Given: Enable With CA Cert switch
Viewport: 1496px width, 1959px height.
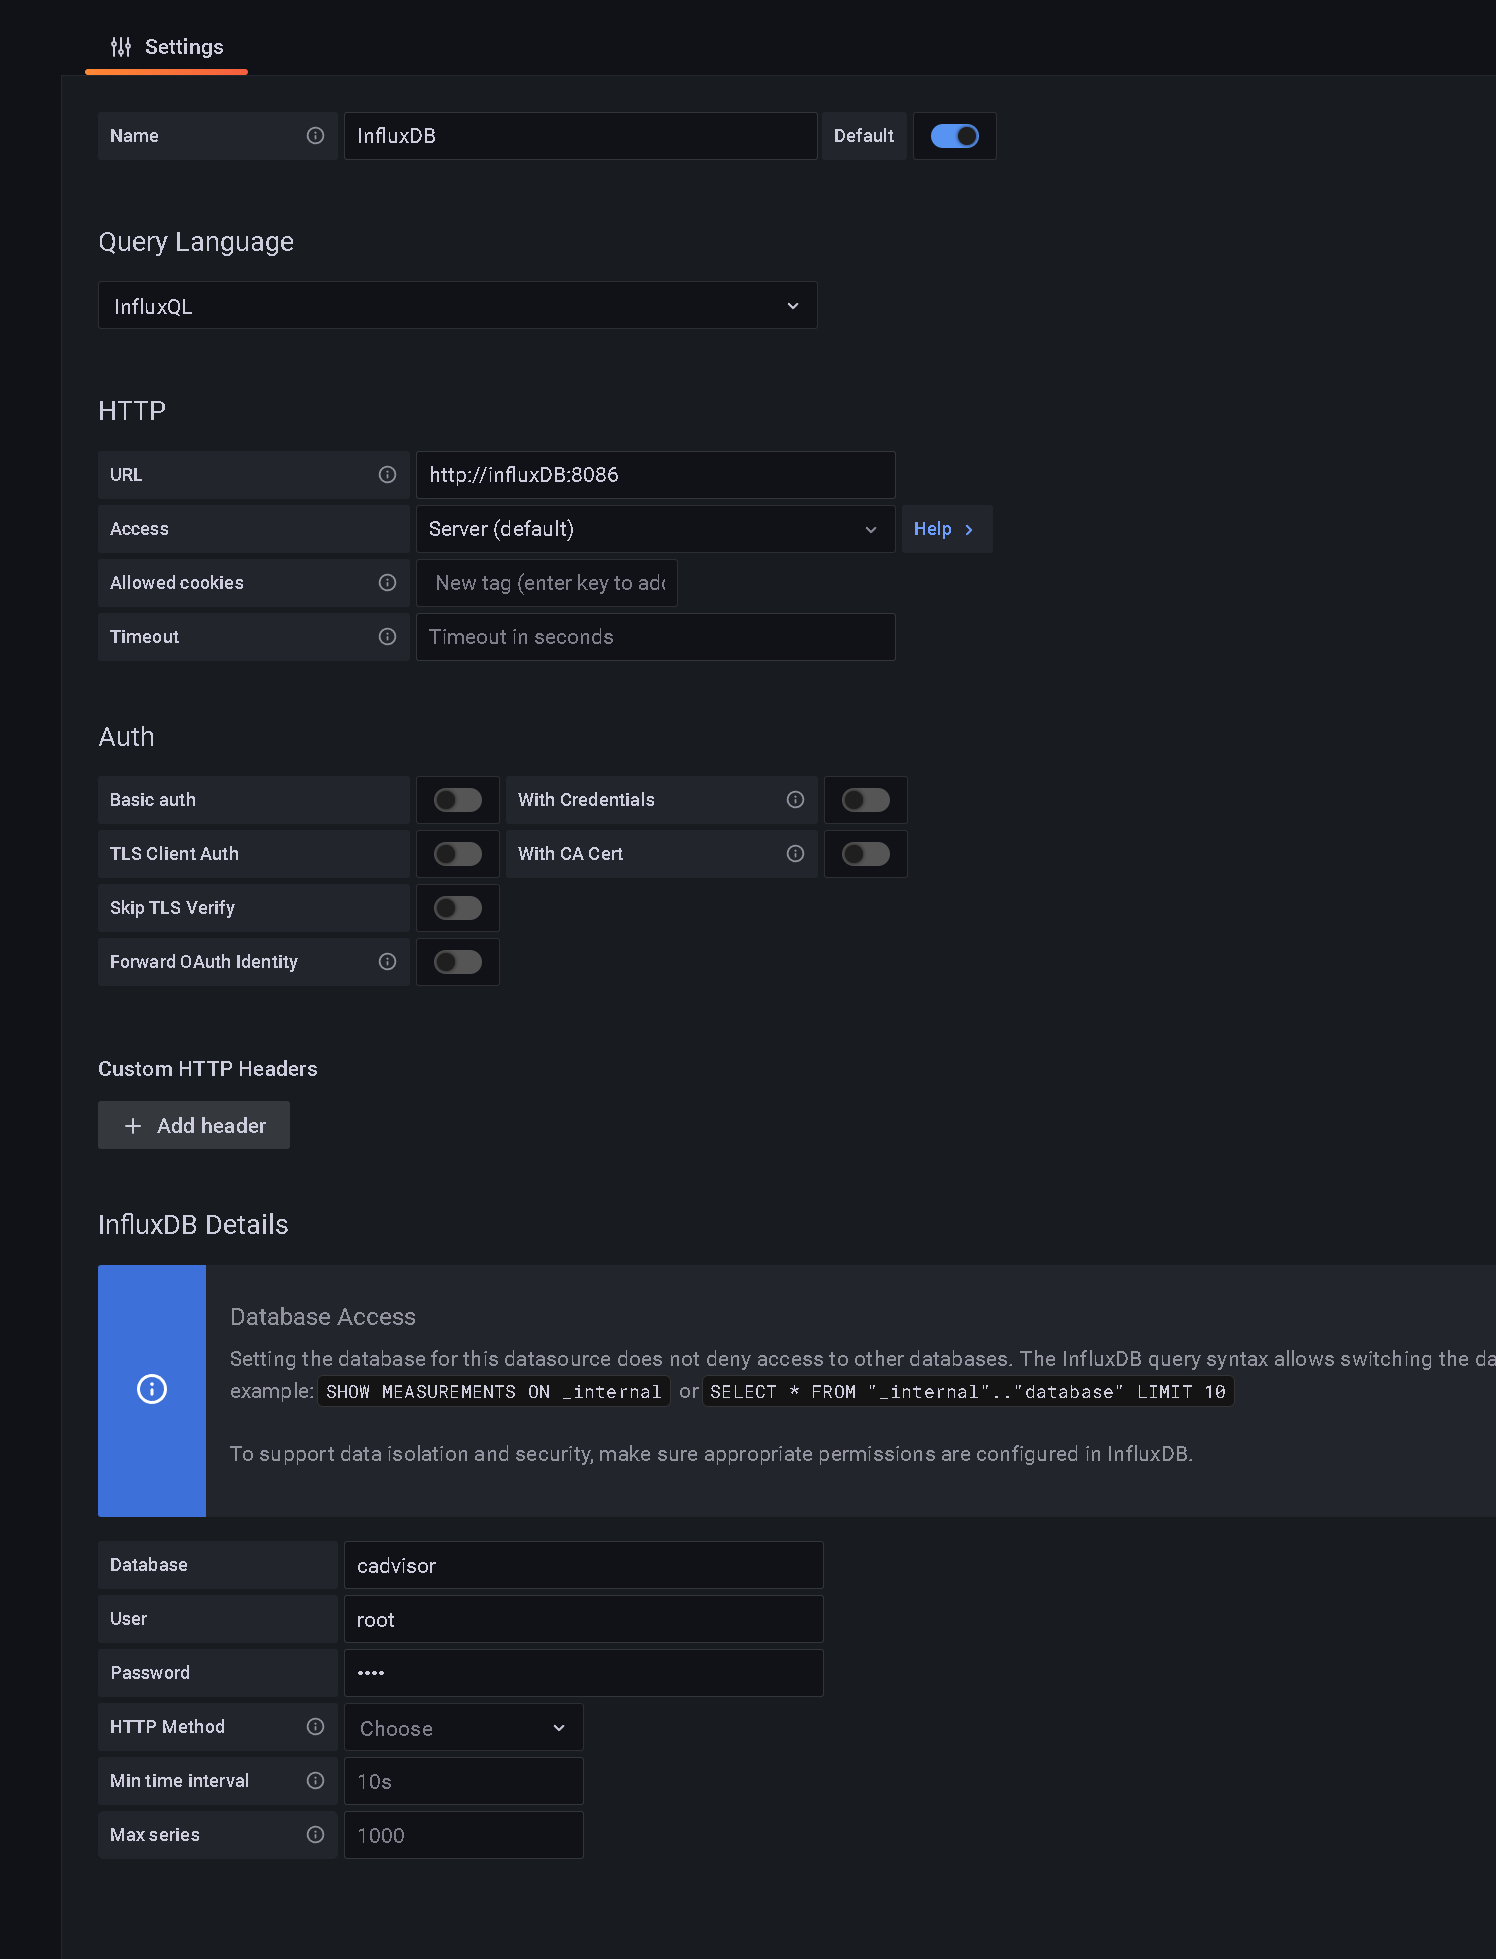Looking at the screenshot, I should (x=866, y=854).
